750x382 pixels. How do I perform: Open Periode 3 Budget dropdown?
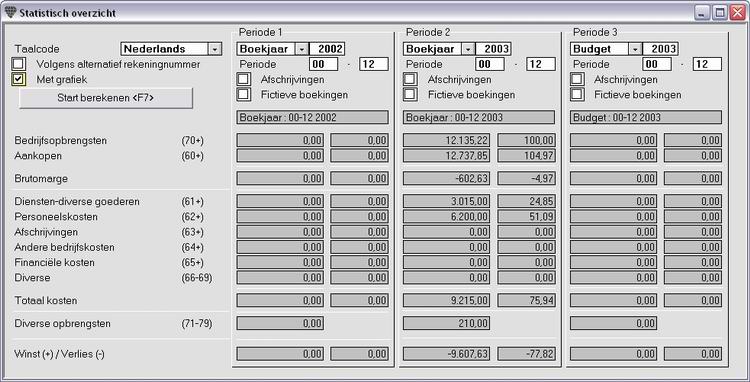coord(635,49)
